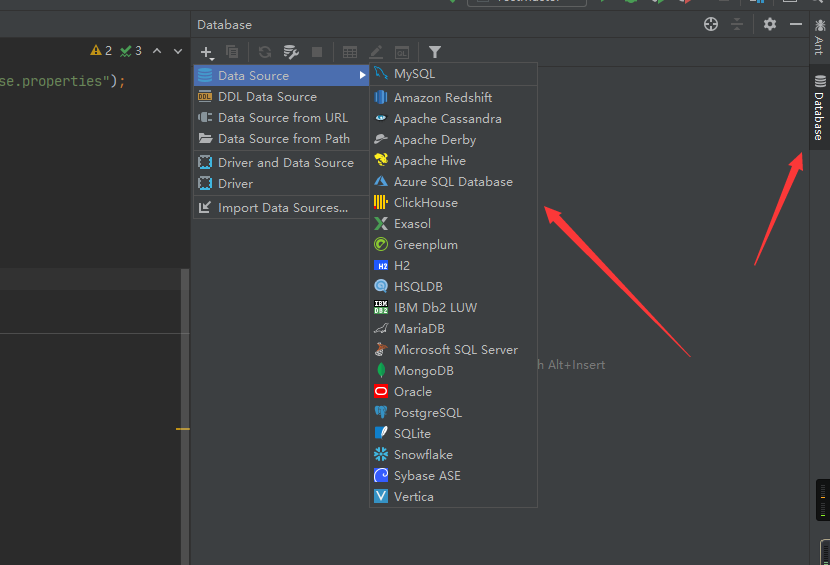This screenshot has height=565, width=830.
Task: Go to next highlighted error arrow
Action: [x=178, y=51]
